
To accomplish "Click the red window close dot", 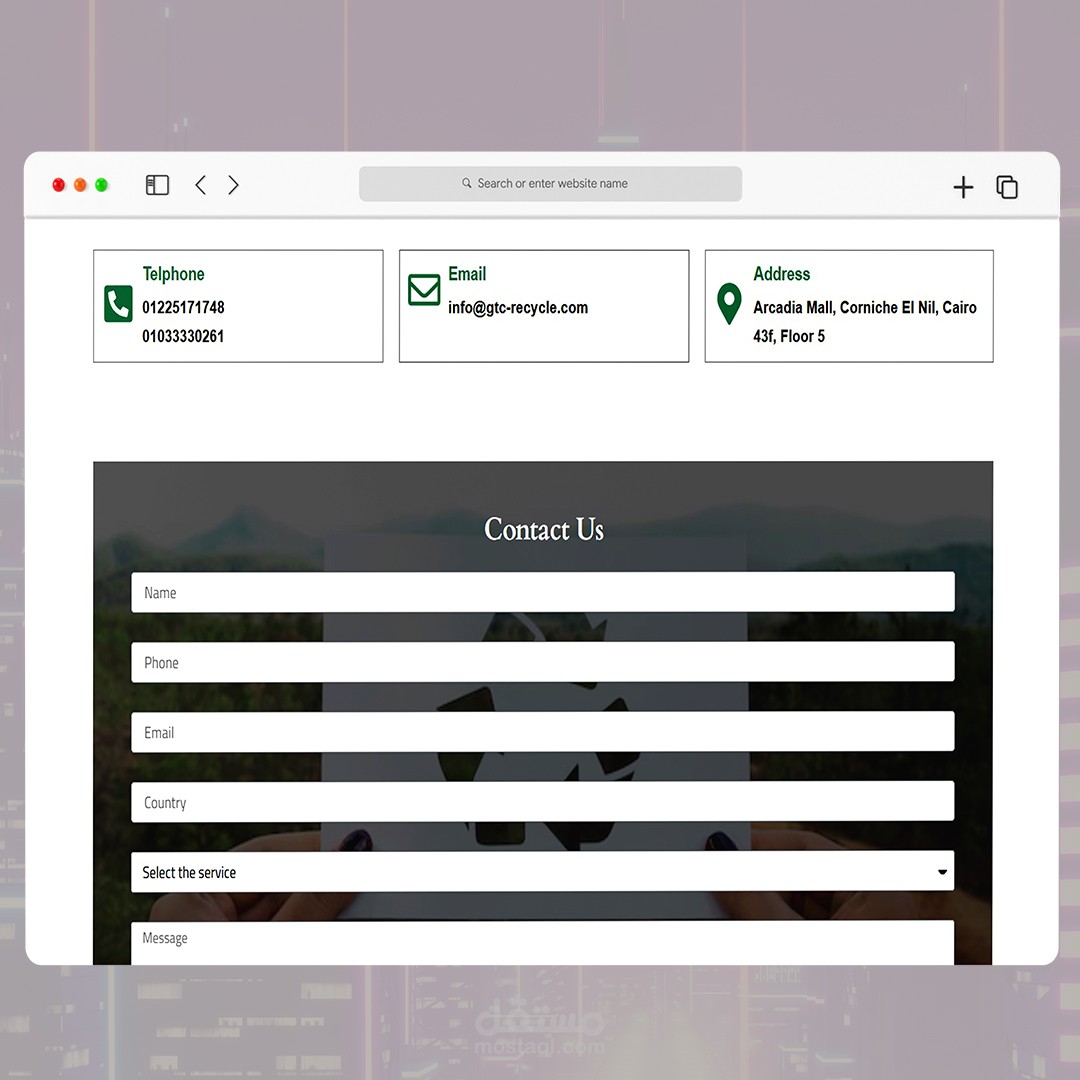I will pos(59,185).
